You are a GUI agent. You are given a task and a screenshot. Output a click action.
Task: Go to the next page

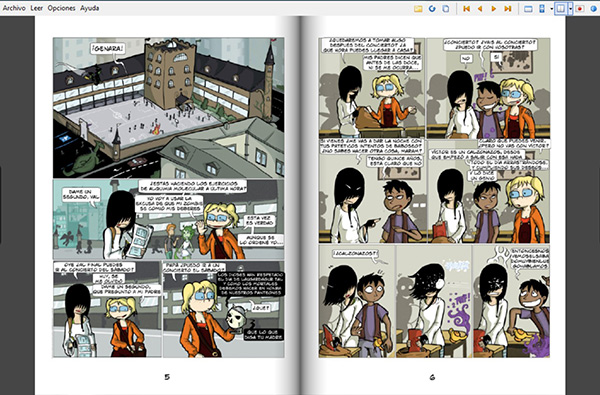tap(494, 8)
